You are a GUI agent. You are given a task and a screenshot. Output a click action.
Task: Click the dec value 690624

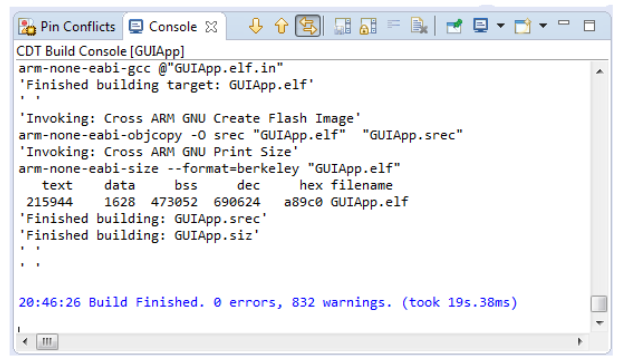237,202
